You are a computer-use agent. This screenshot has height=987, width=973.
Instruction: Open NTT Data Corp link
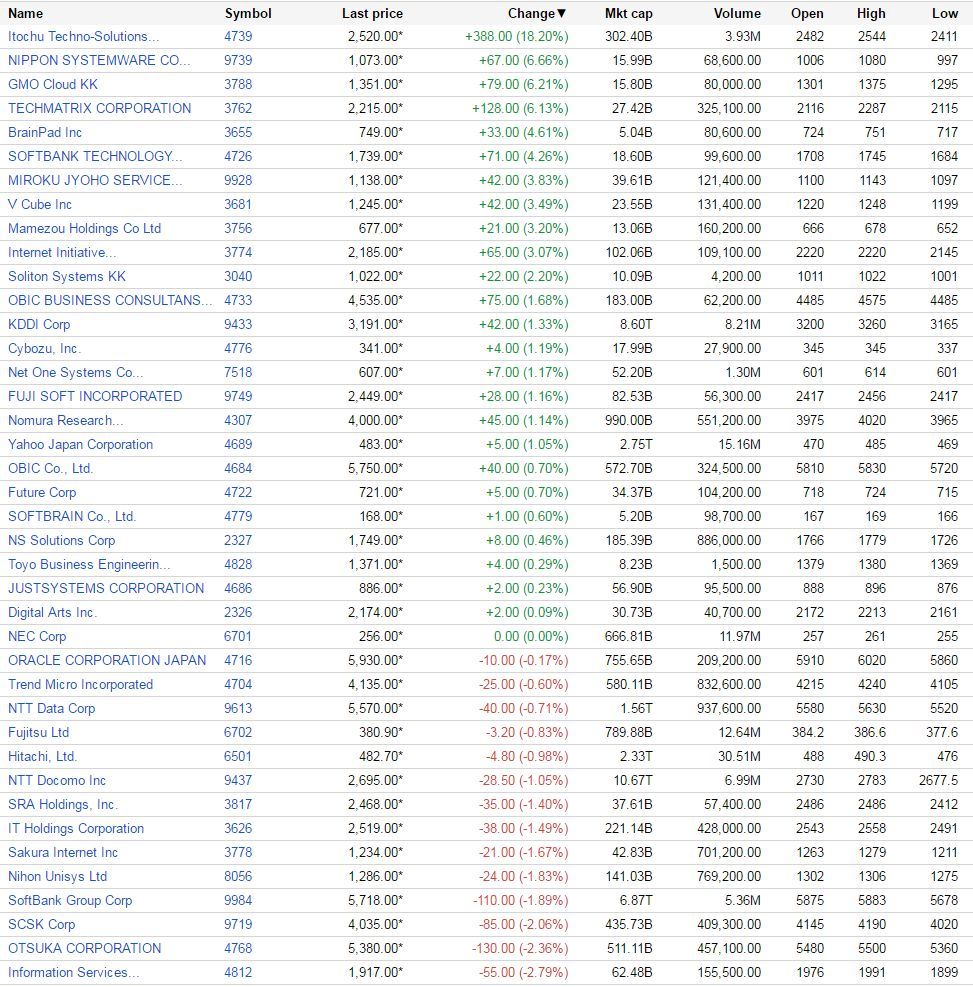click(x=51, y=709)
